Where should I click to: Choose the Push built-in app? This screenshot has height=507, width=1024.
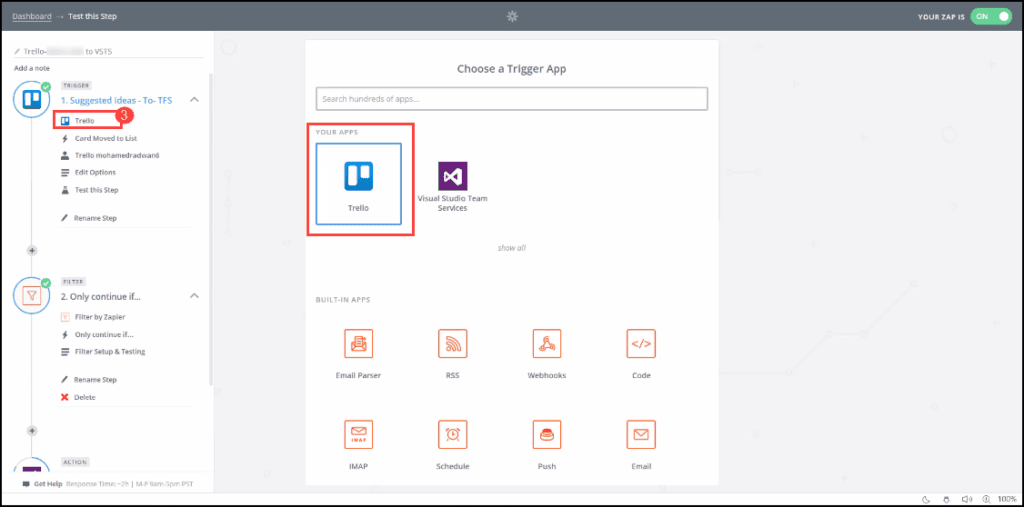[546, 443]
